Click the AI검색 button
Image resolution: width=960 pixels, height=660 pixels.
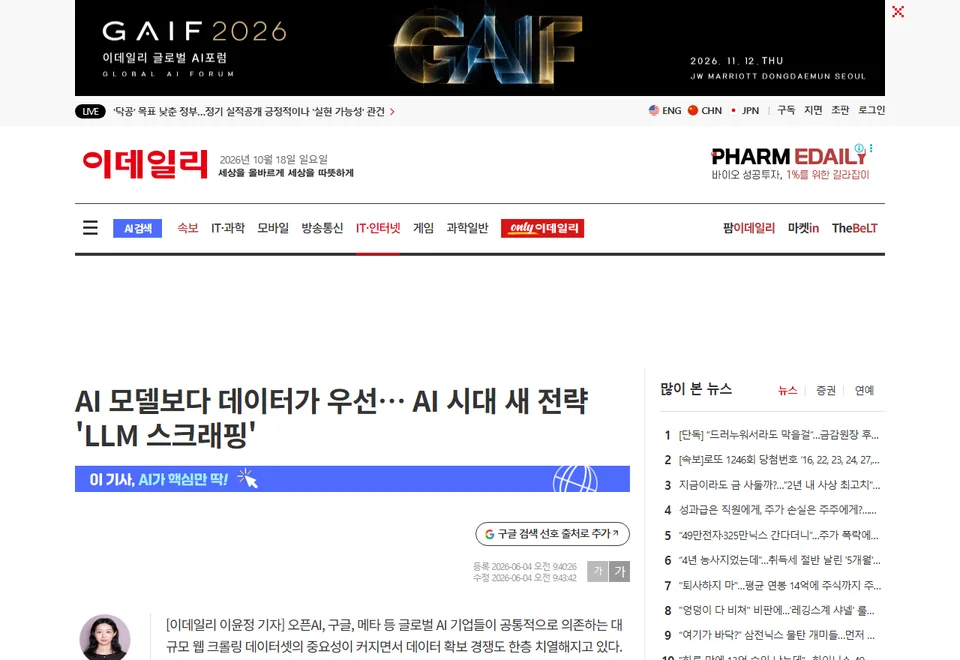[138, 228]
